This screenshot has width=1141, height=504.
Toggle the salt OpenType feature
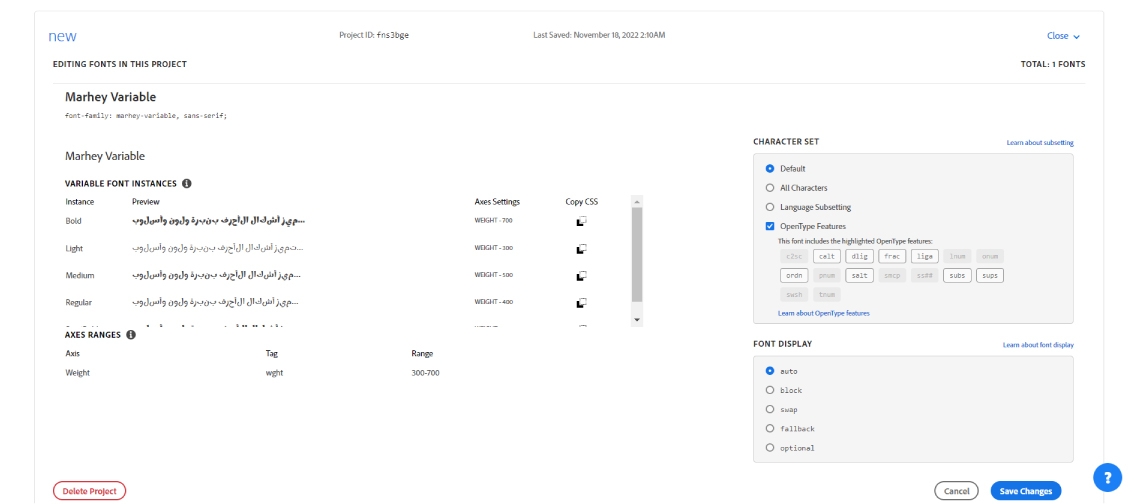(x=859, y=276)
